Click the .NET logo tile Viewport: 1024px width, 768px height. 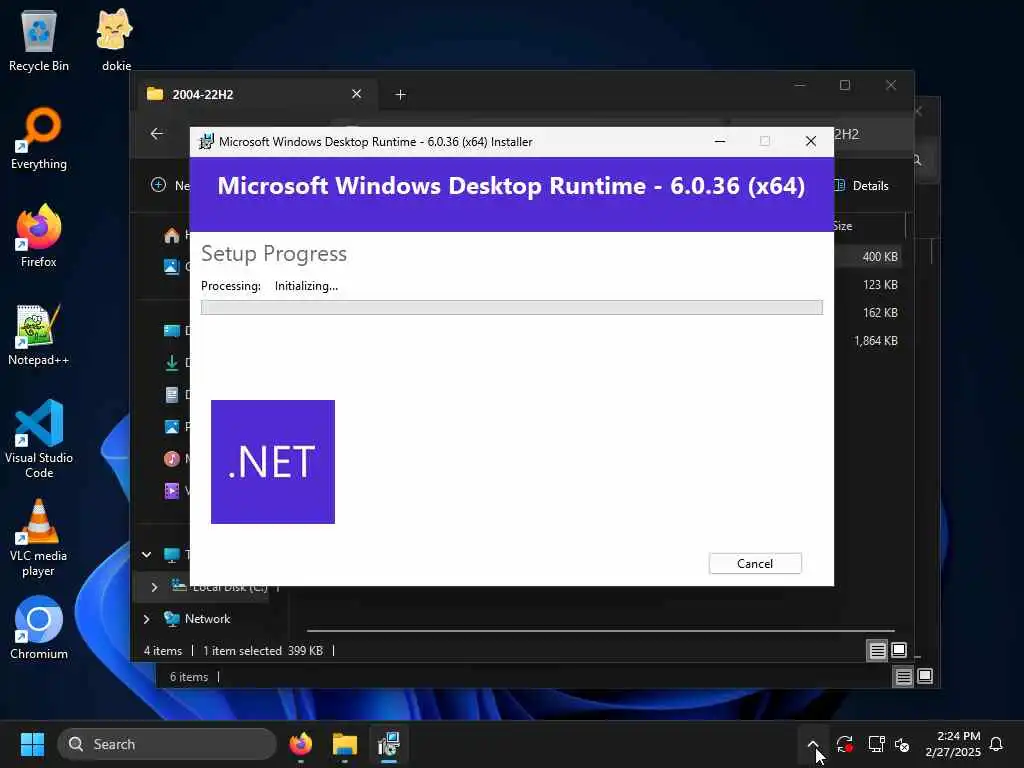click(x=273, y=462)
